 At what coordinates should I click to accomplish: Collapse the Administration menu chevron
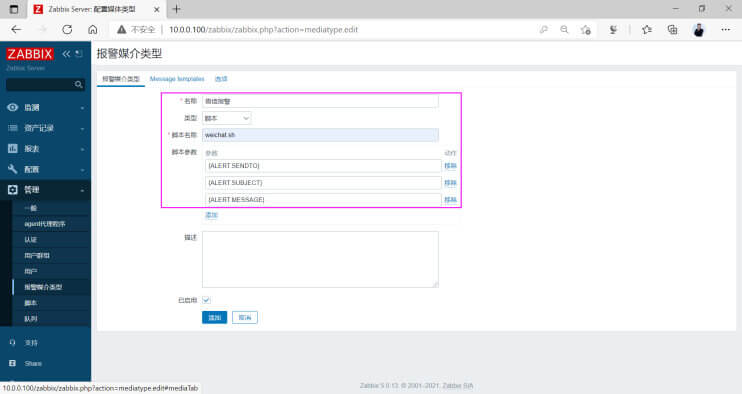click(x=82, y=190)
